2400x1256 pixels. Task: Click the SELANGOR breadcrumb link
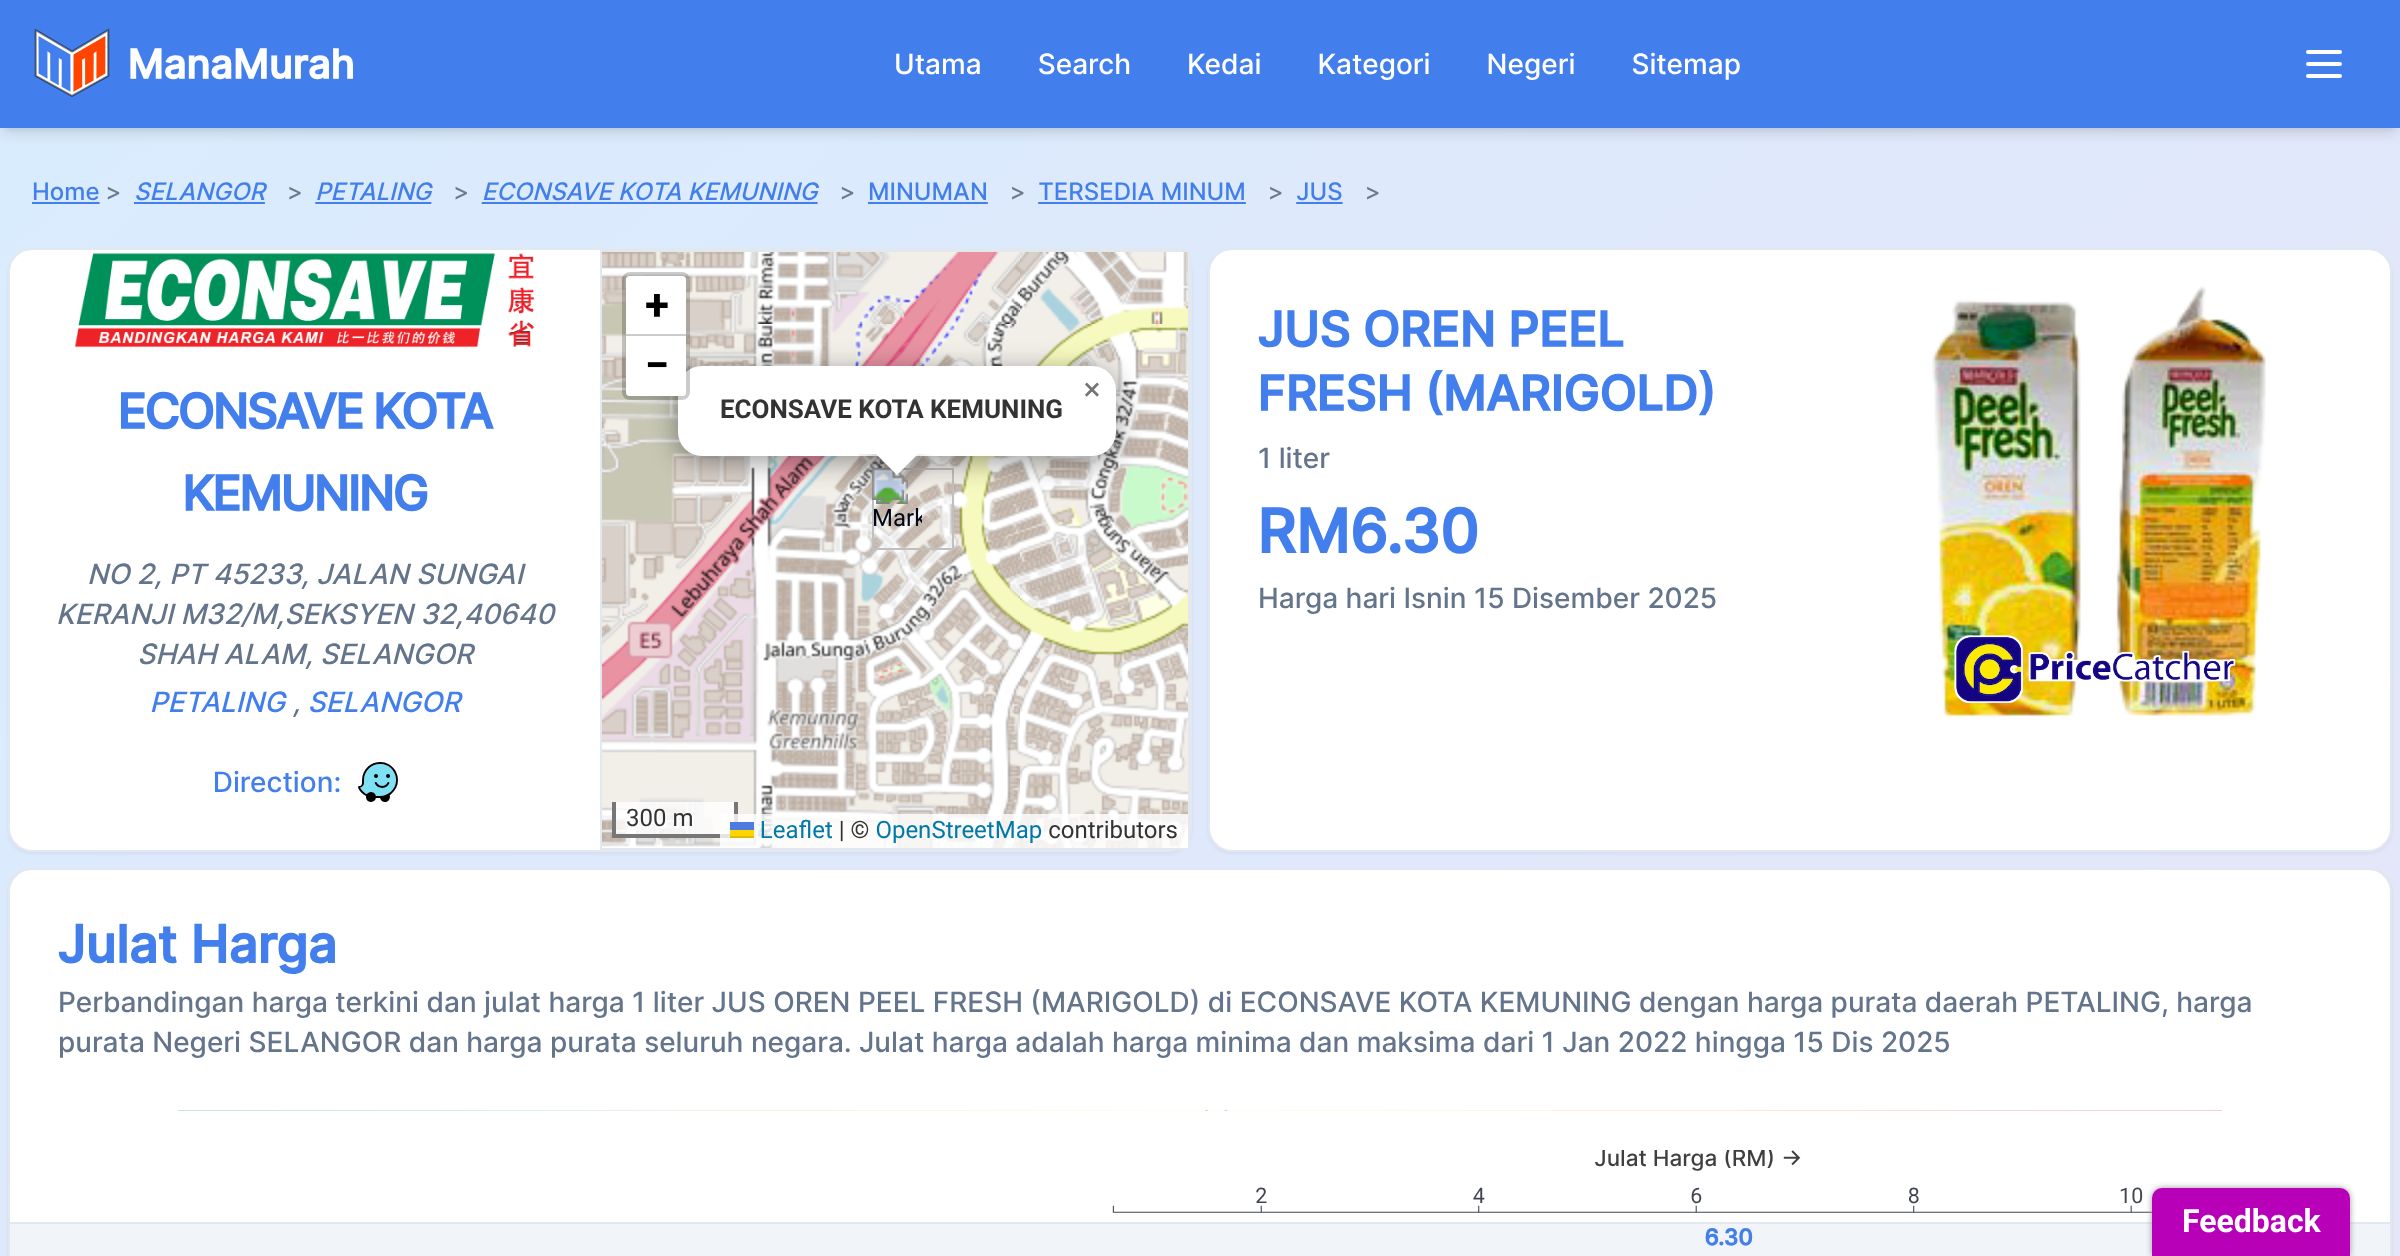pyautogui.click(x=200, y=191)
